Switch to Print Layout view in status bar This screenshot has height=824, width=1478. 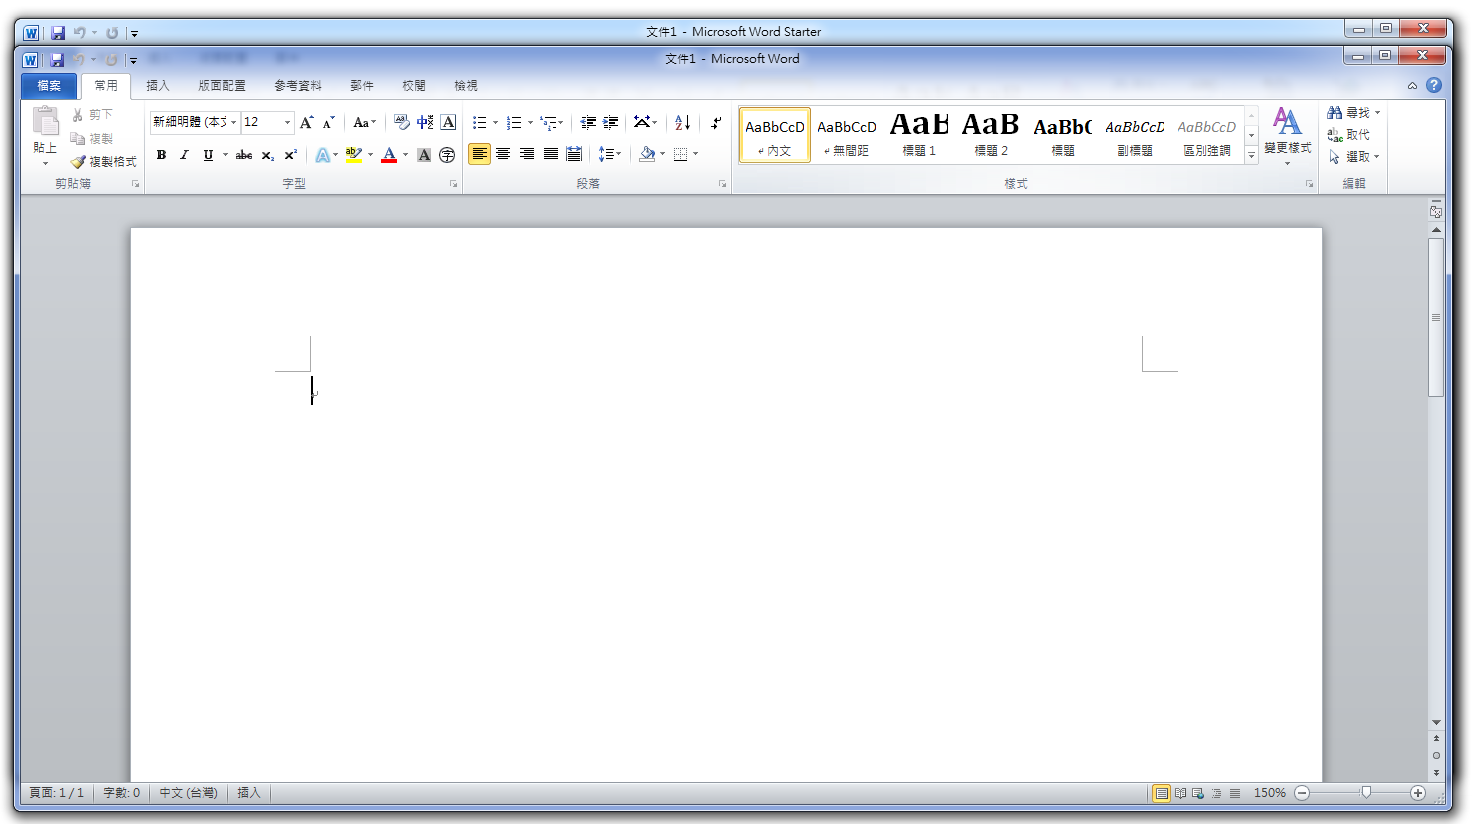(1161, 793)
